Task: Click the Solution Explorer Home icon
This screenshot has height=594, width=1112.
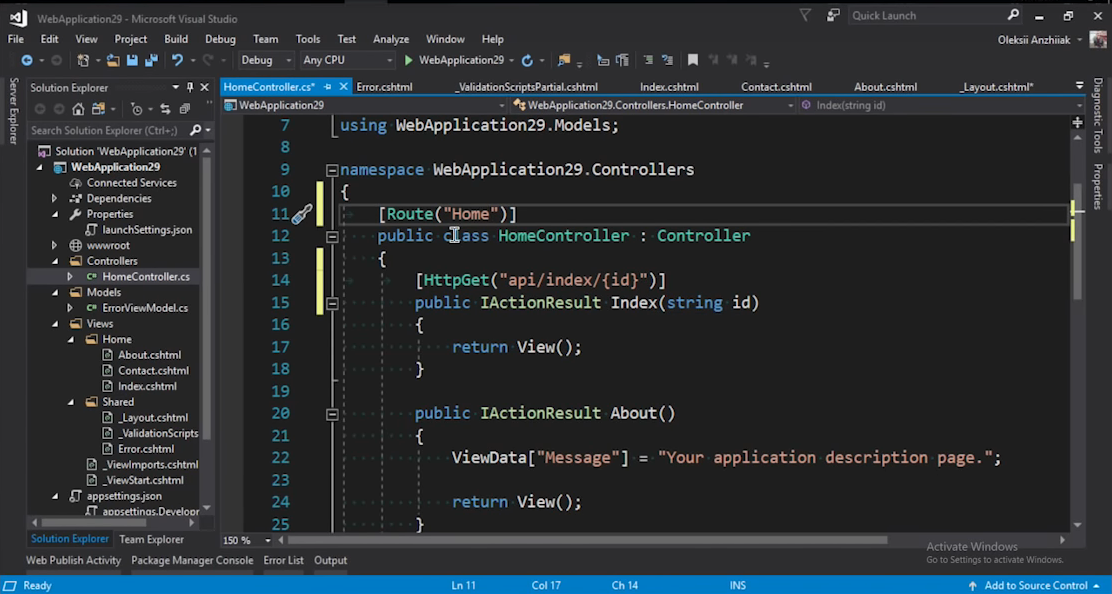Action: click(x=78, y=109)
